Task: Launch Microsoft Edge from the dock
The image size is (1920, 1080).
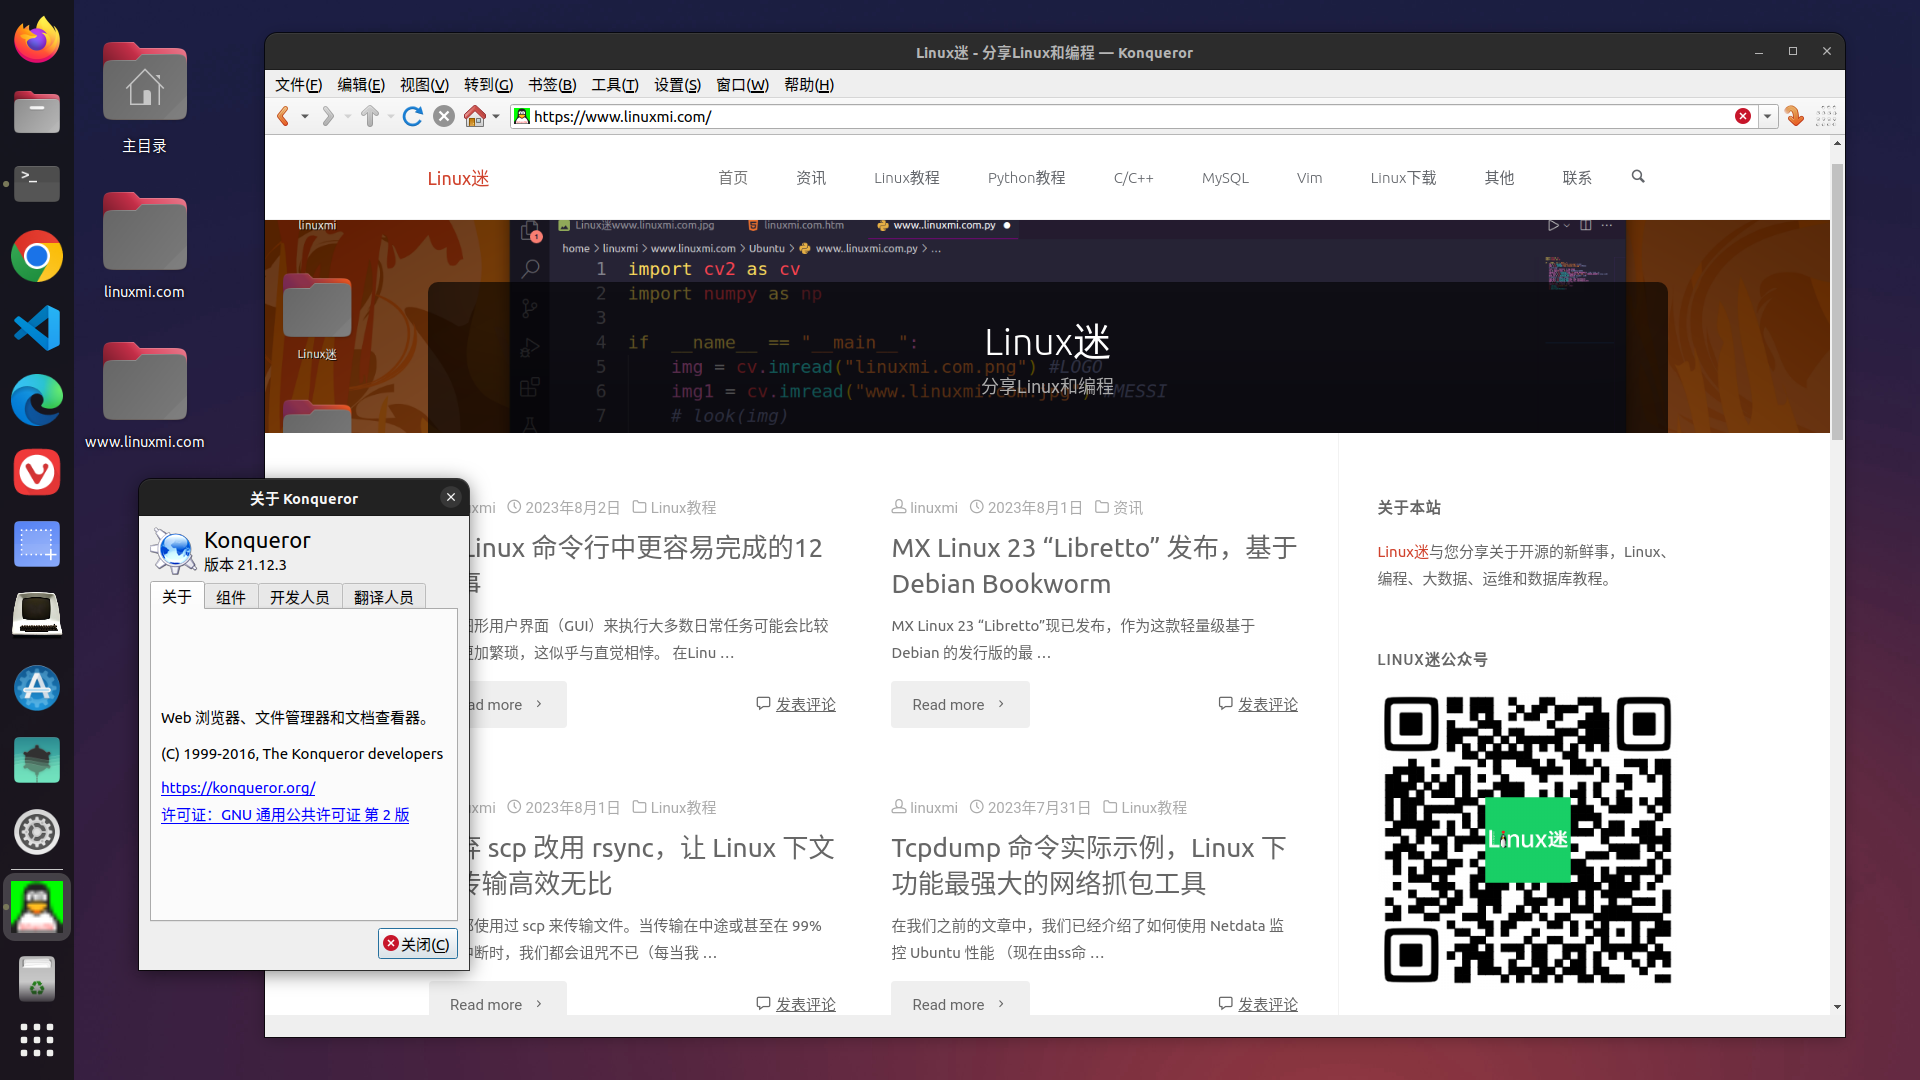Action: [x=37, y=400]
